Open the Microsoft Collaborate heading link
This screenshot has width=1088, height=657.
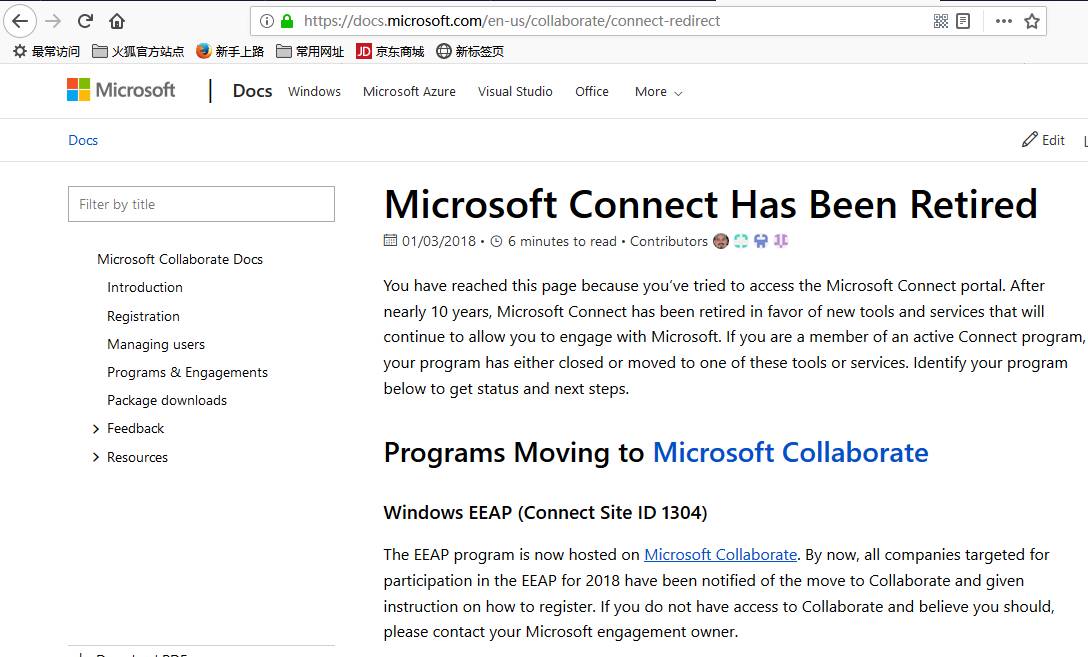[790, 453]
